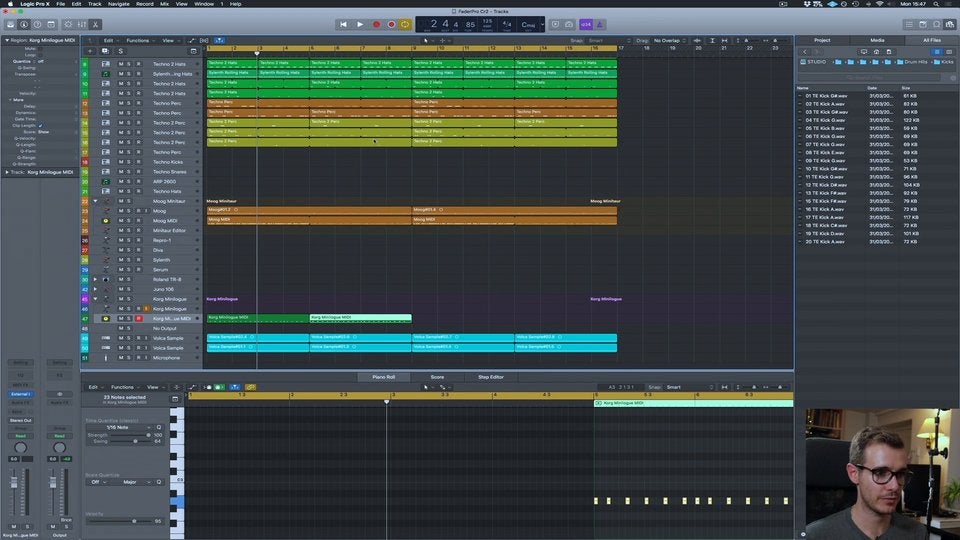Click the Record button in the transport
960x540 pixels.
click(377, 24)
